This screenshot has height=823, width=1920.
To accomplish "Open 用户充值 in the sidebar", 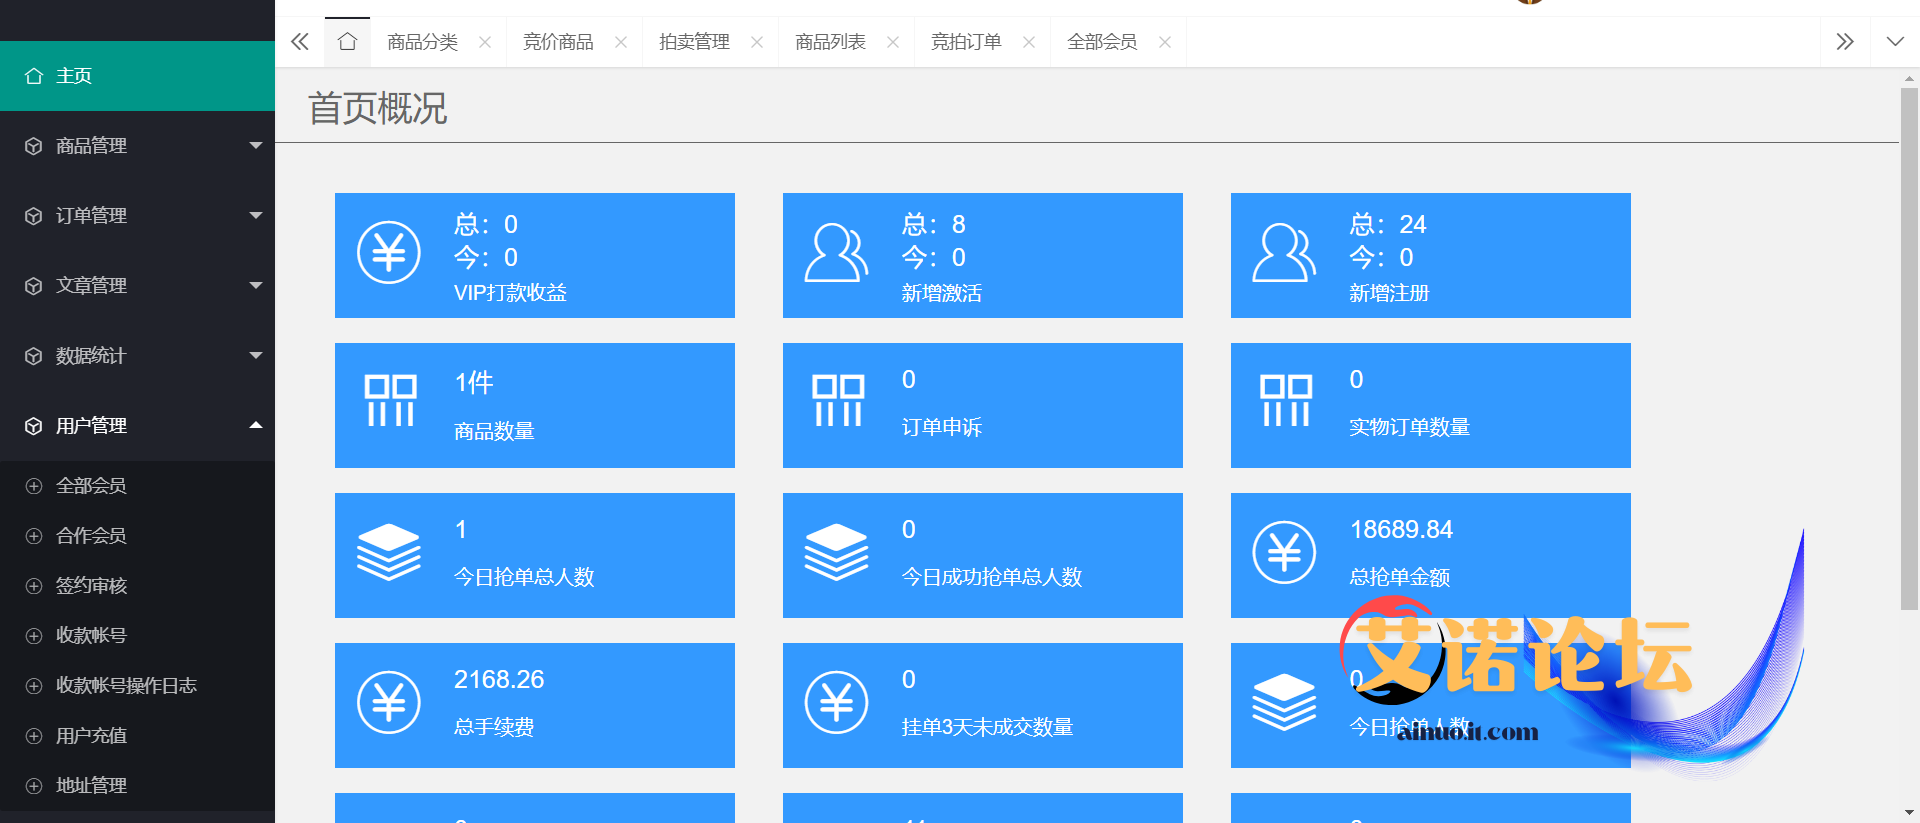I will pyautogui.click(x=137, y=736).
